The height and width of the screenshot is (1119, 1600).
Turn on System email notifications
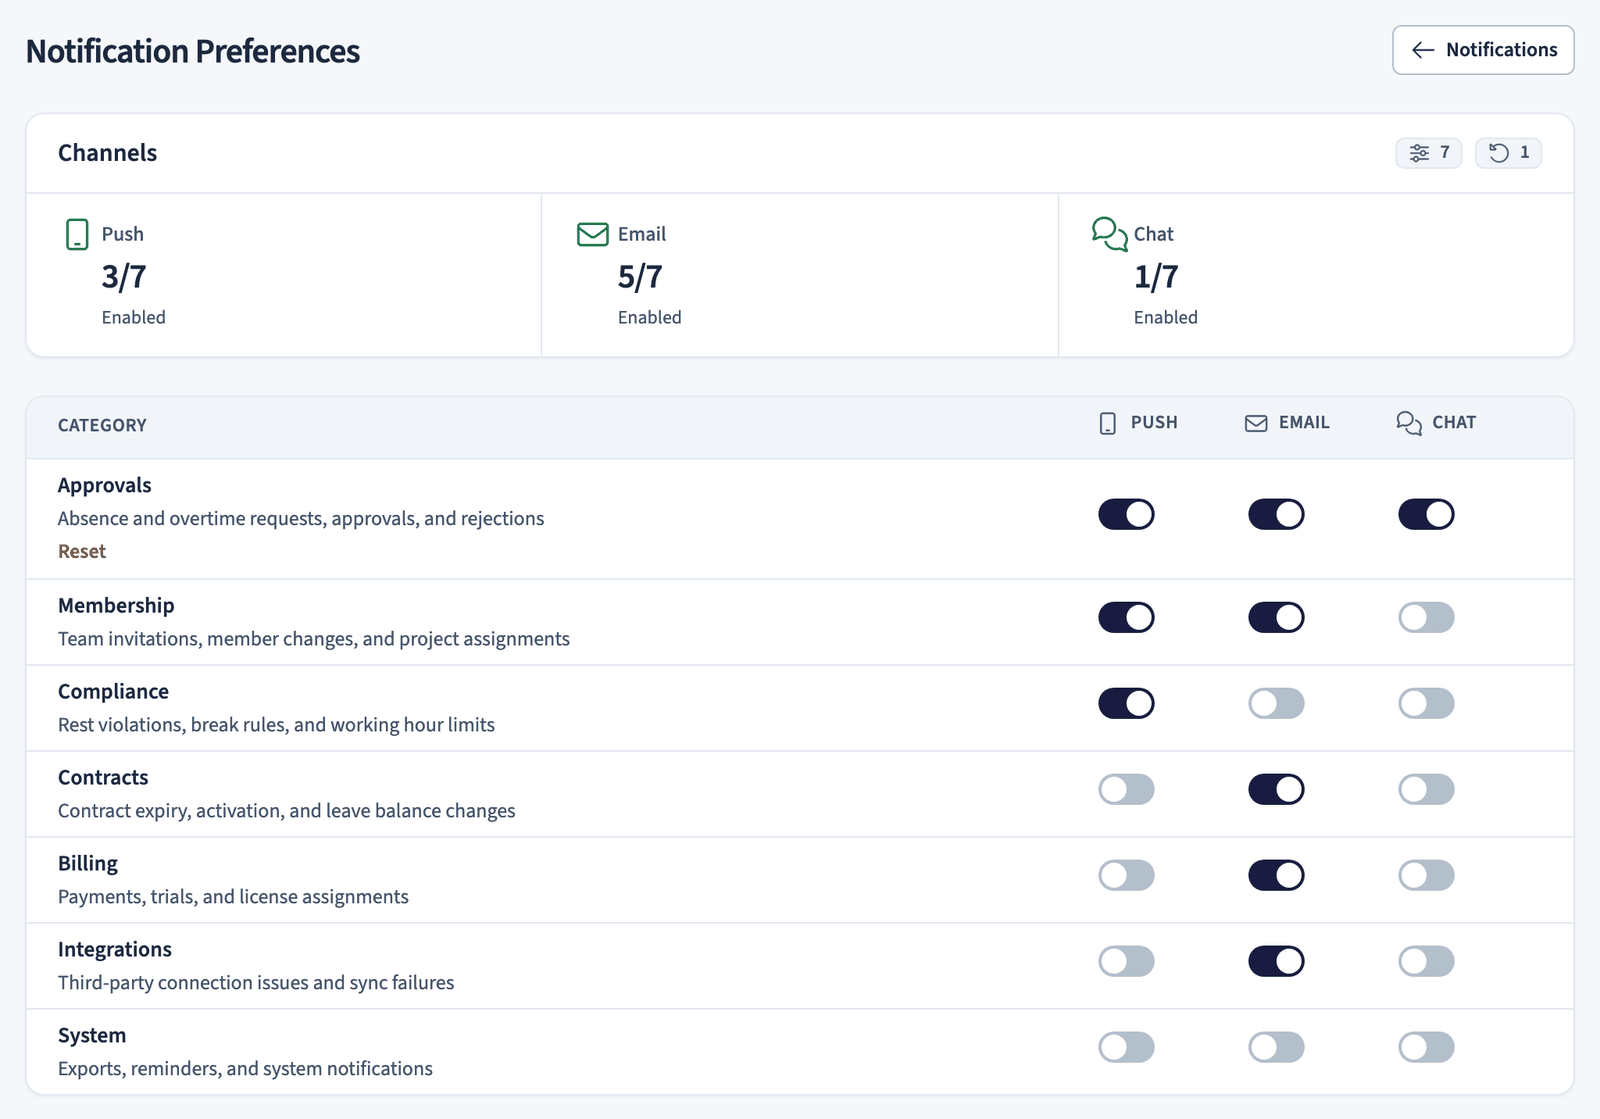pyautogui.click(x=1276, y=1047)
